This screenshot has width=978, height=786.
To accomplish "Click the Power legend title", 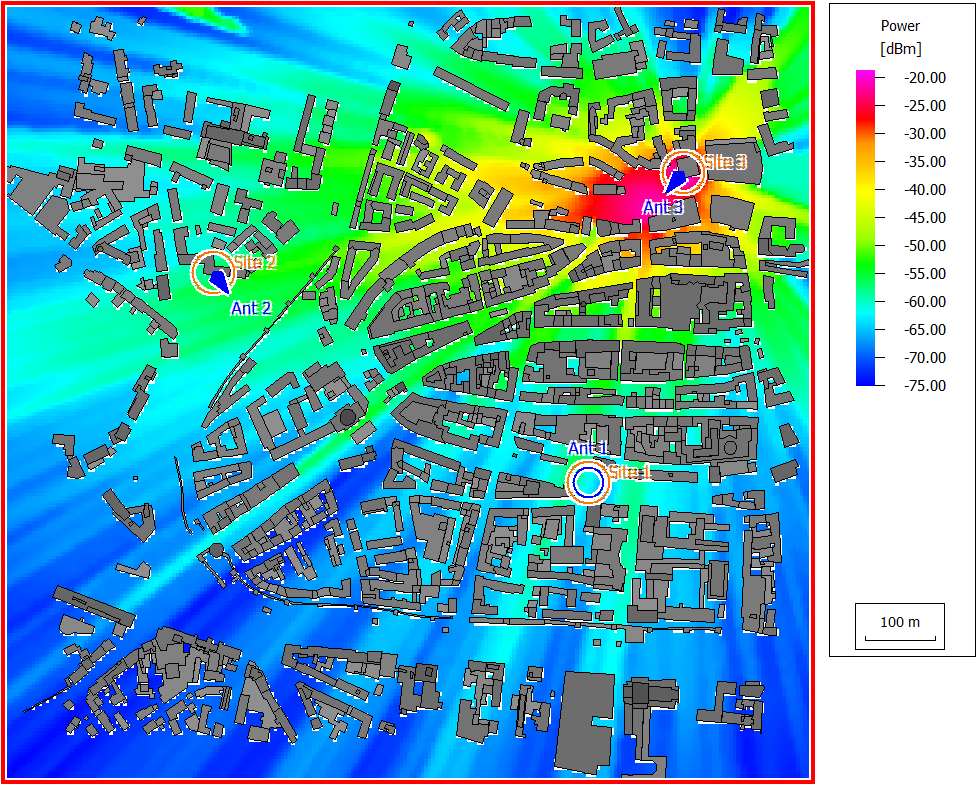I will 900,26.
